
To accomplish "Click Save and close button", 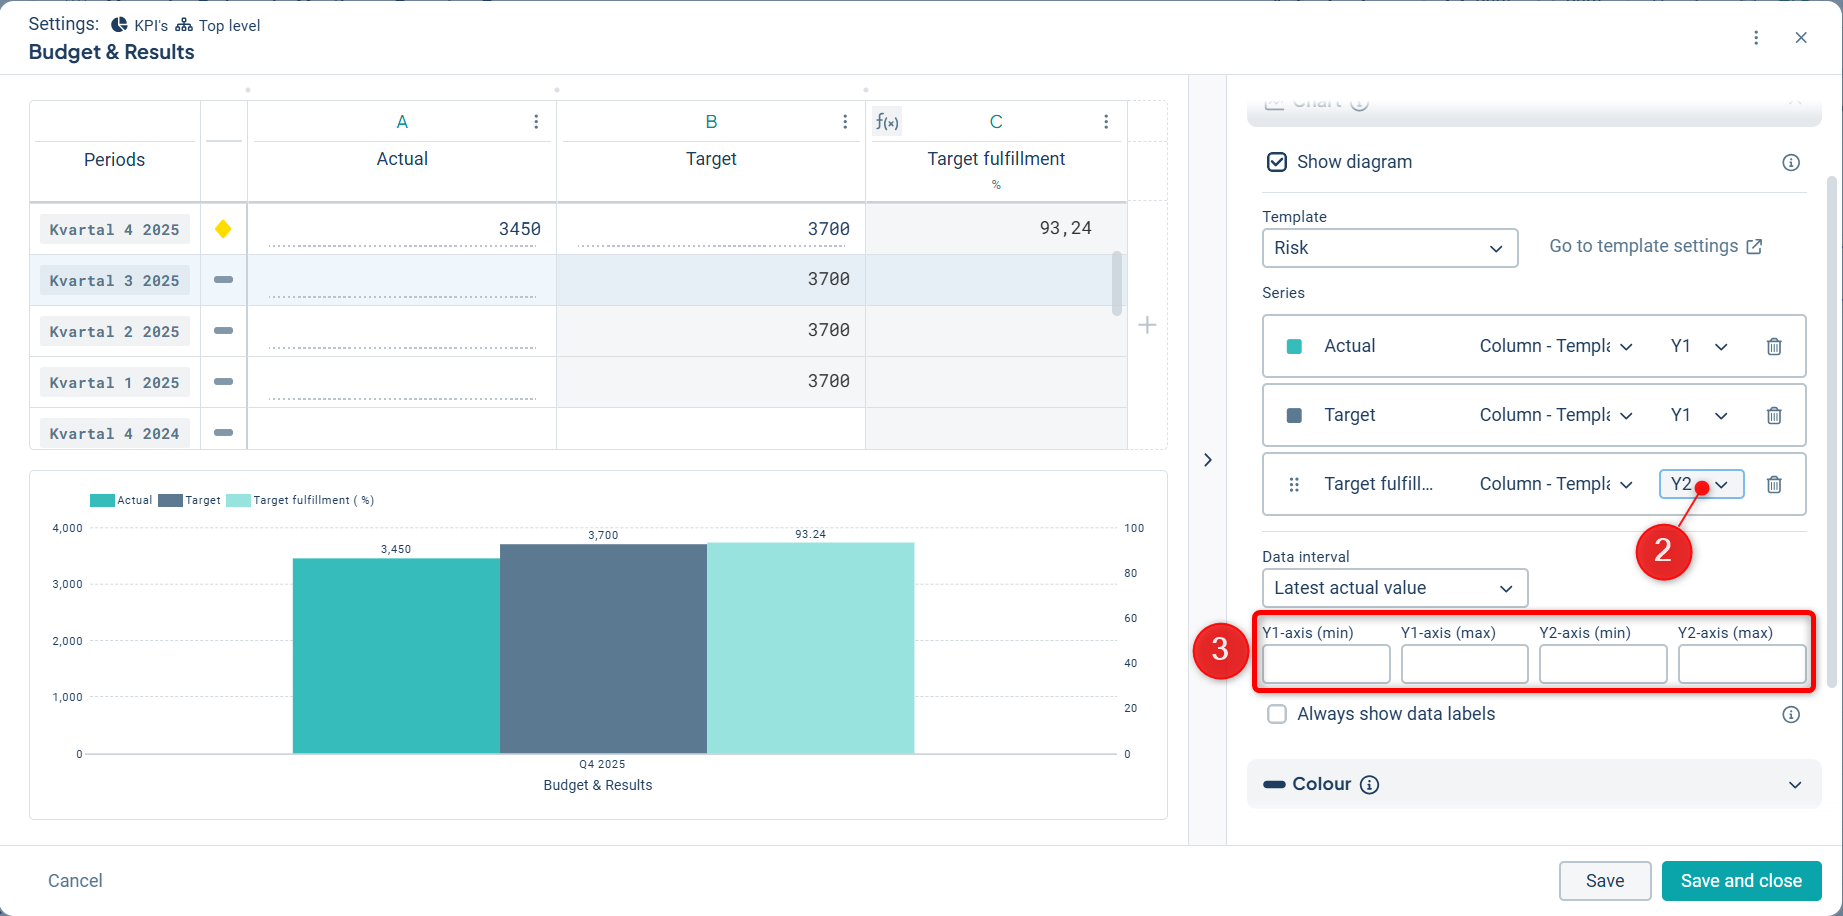I will (x=1740, y=881).
